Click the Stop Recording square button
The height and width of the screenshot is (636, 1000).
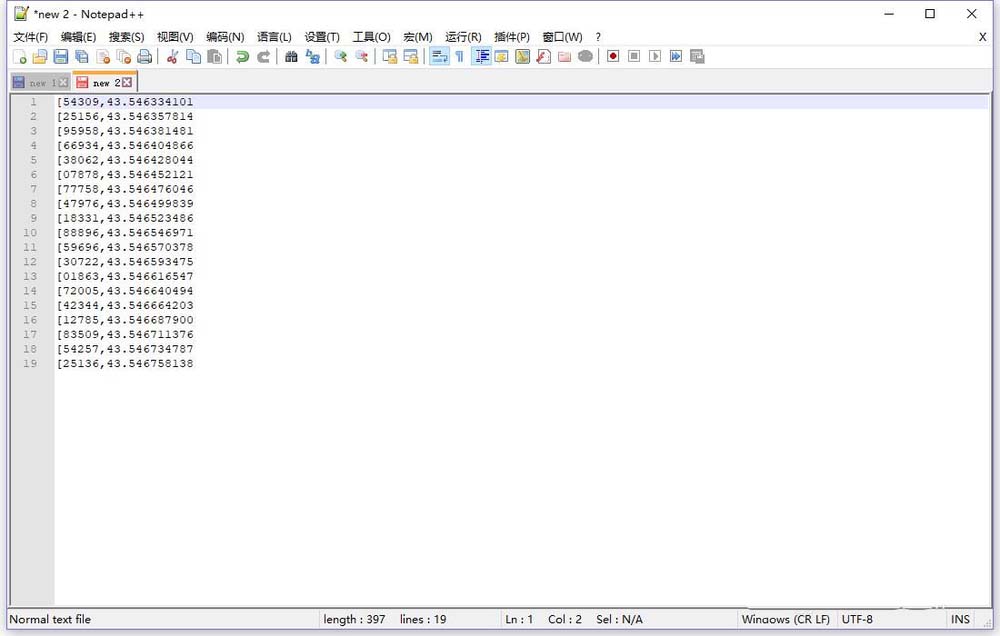coord(634,57)
